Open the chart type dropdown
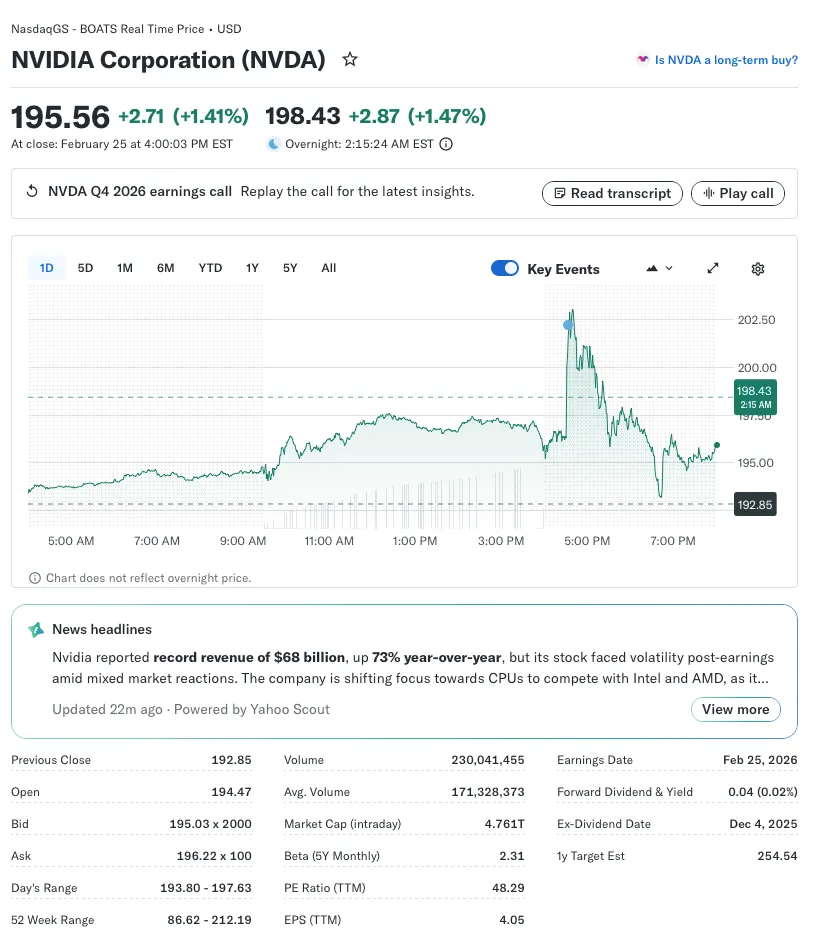821x942 pixels. point(660,269)
